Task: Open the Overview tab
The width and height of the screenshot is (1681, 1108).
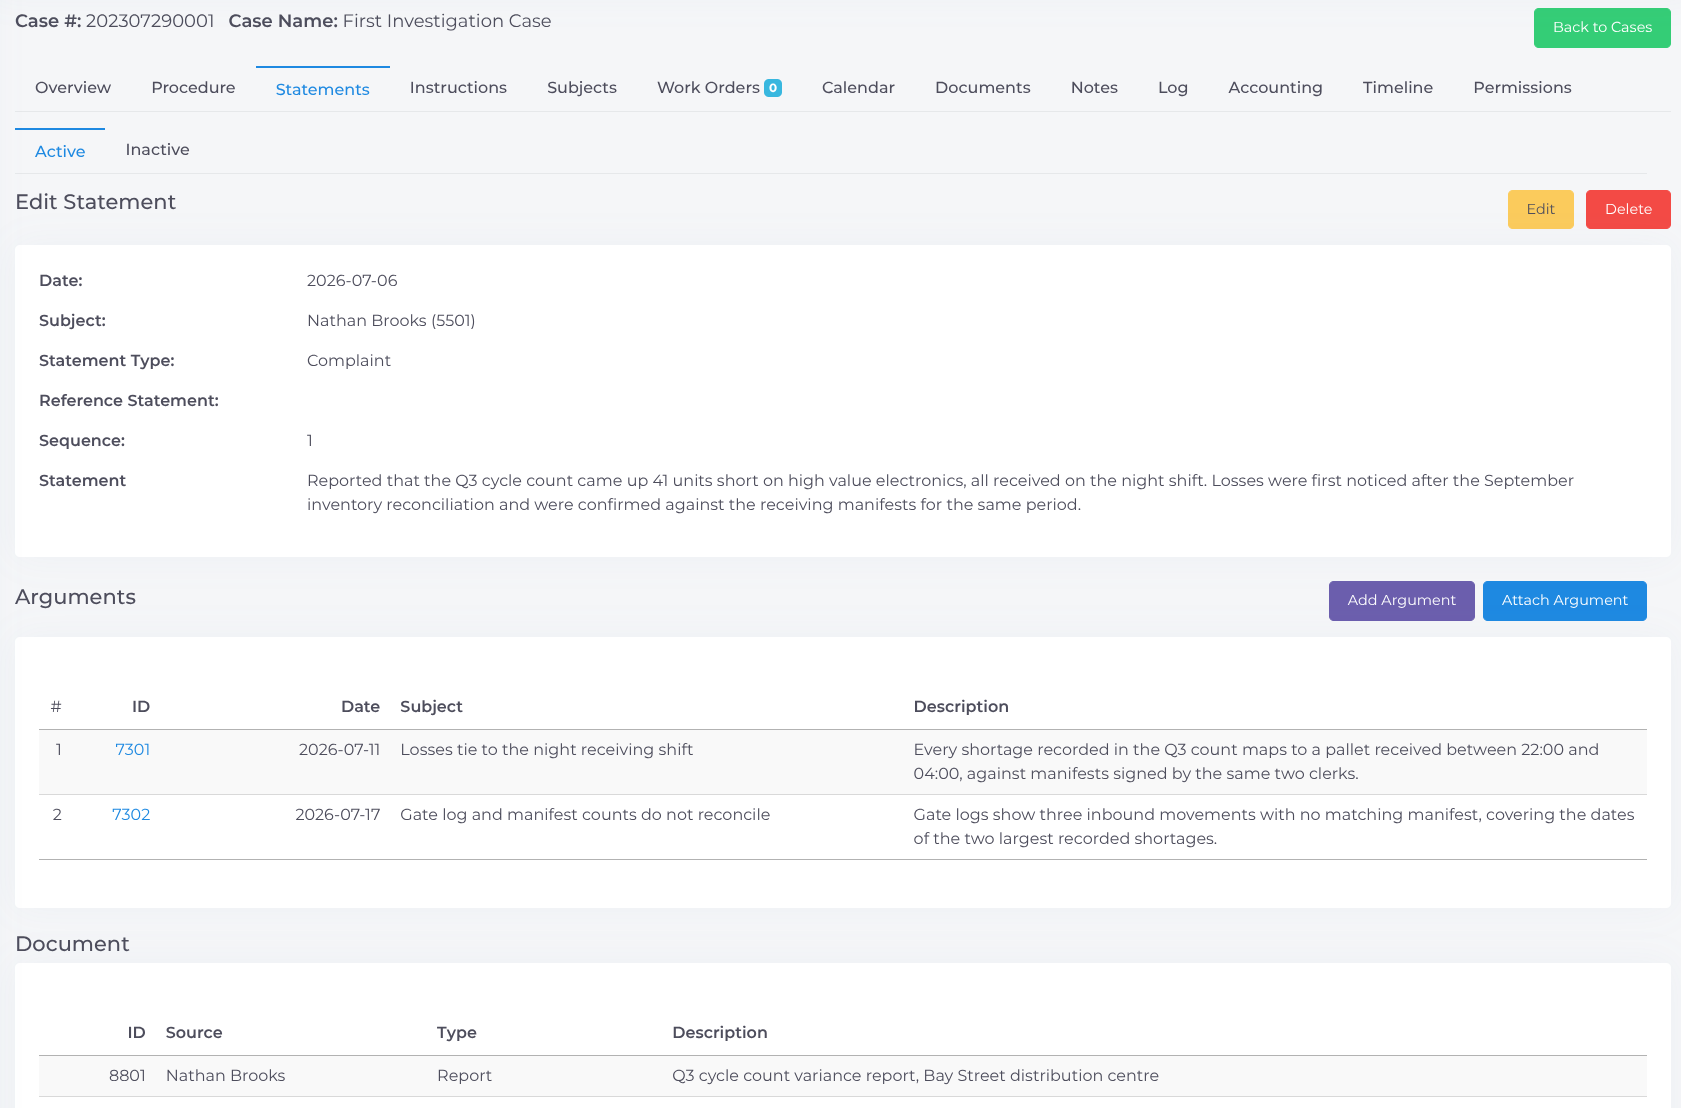Action: (x=73, y=88)
